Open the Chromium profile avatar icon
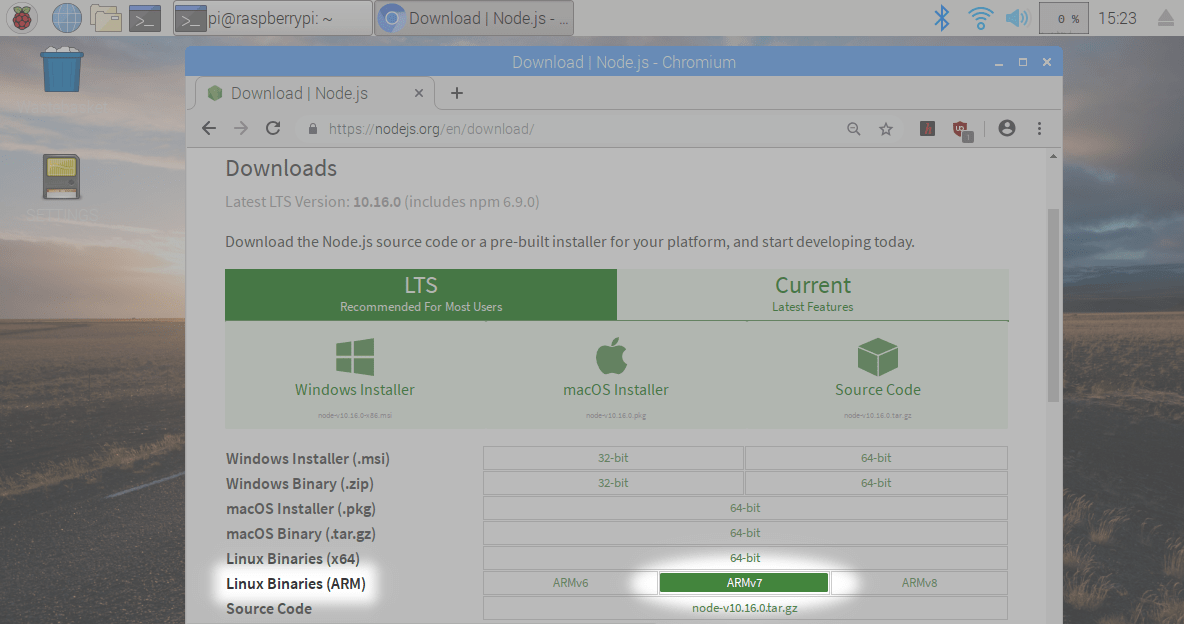Image resolution: width=1184 pixels, height=624 pixels. coord(1007,128)
